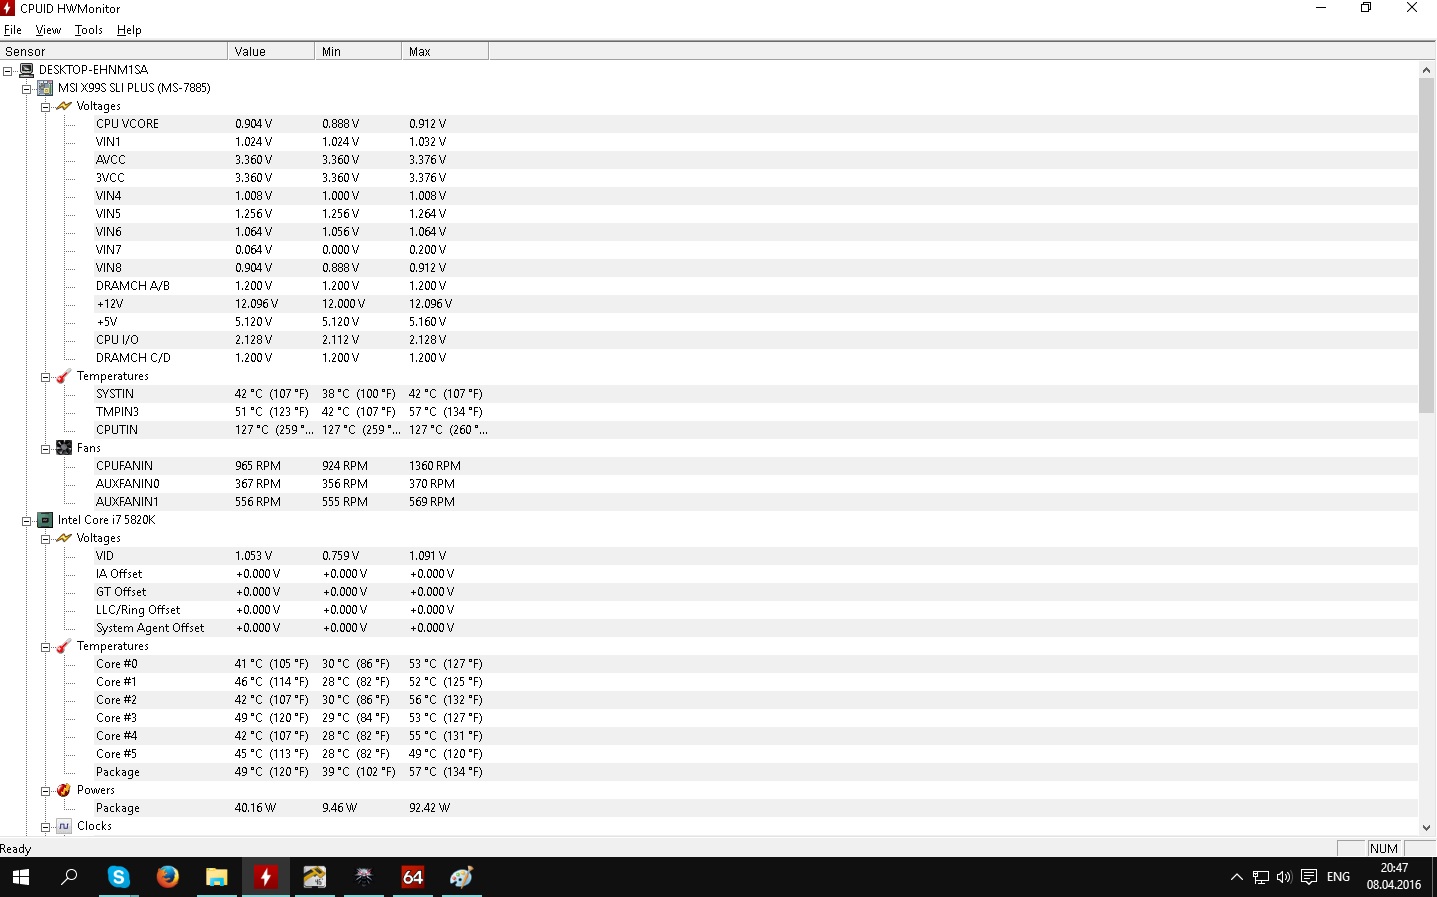This screenshot has width=1437, height=897.
Task: Click the Min column header
Action: coord(358,52)
